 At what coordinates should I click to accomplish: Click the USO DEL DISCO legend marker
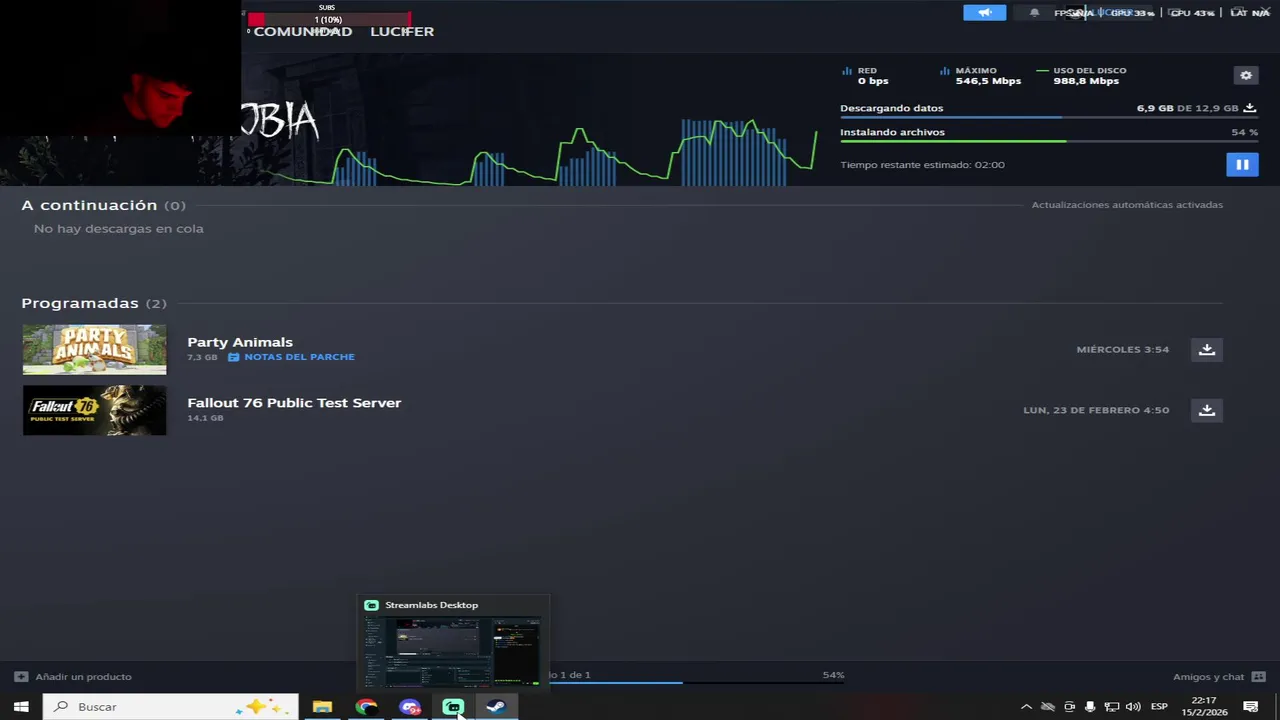pyautogui.click(x=1043, y=71)
